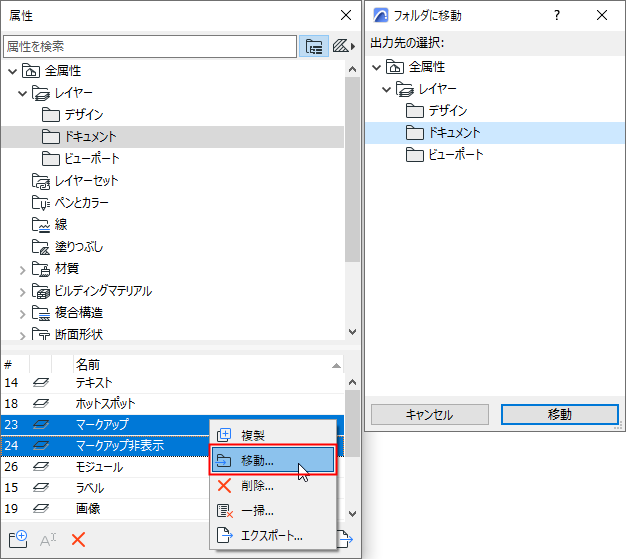Click the layer icon of row 14
Image resolution: width=626 pixels, height=559 pixels.
(41, 383)
